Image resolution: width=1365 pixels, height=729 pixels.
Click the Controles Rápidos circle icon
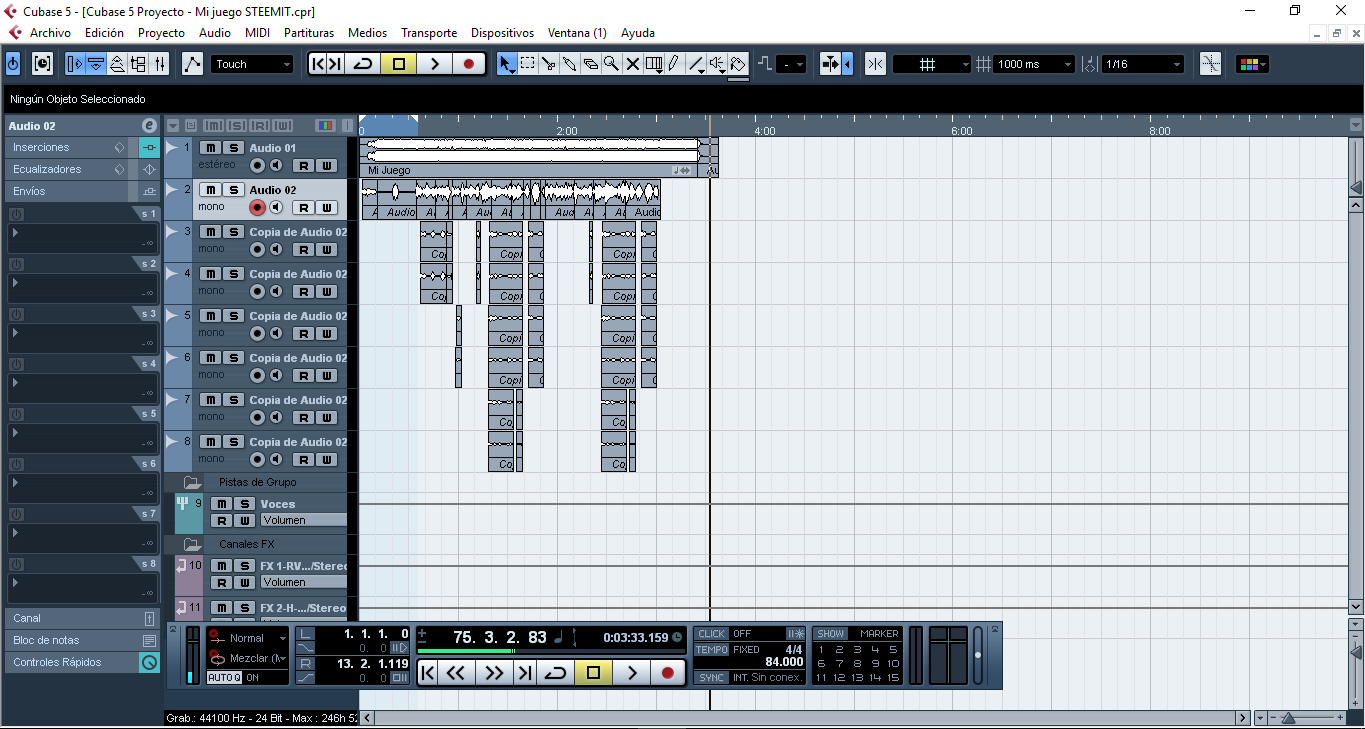point(149,662)
